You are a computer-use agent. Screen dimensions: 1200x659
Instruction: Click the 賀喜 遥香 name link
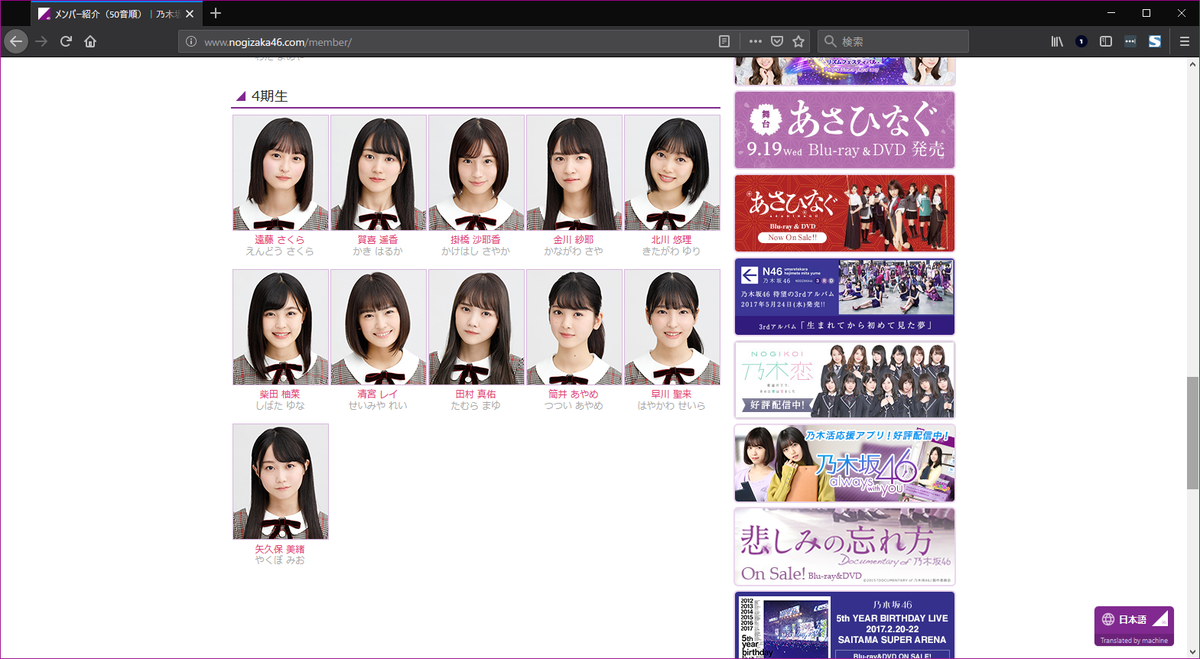tap(378, 240)
